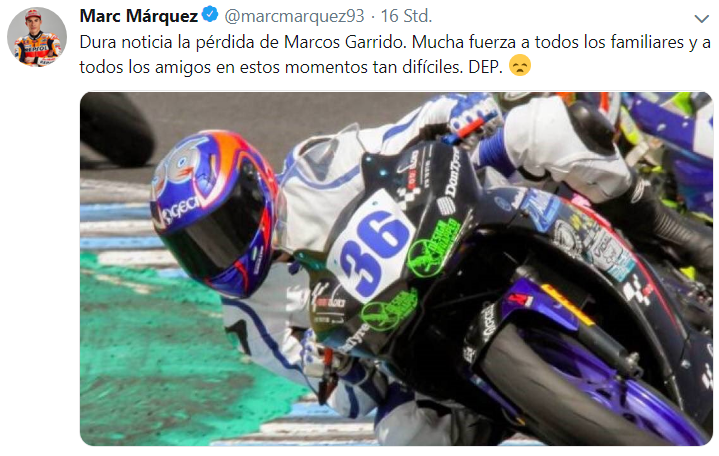Viewport: 719px width, 456px height.
Task: Click the 16 Std. timestamp
Action: (x=406, y=16)
